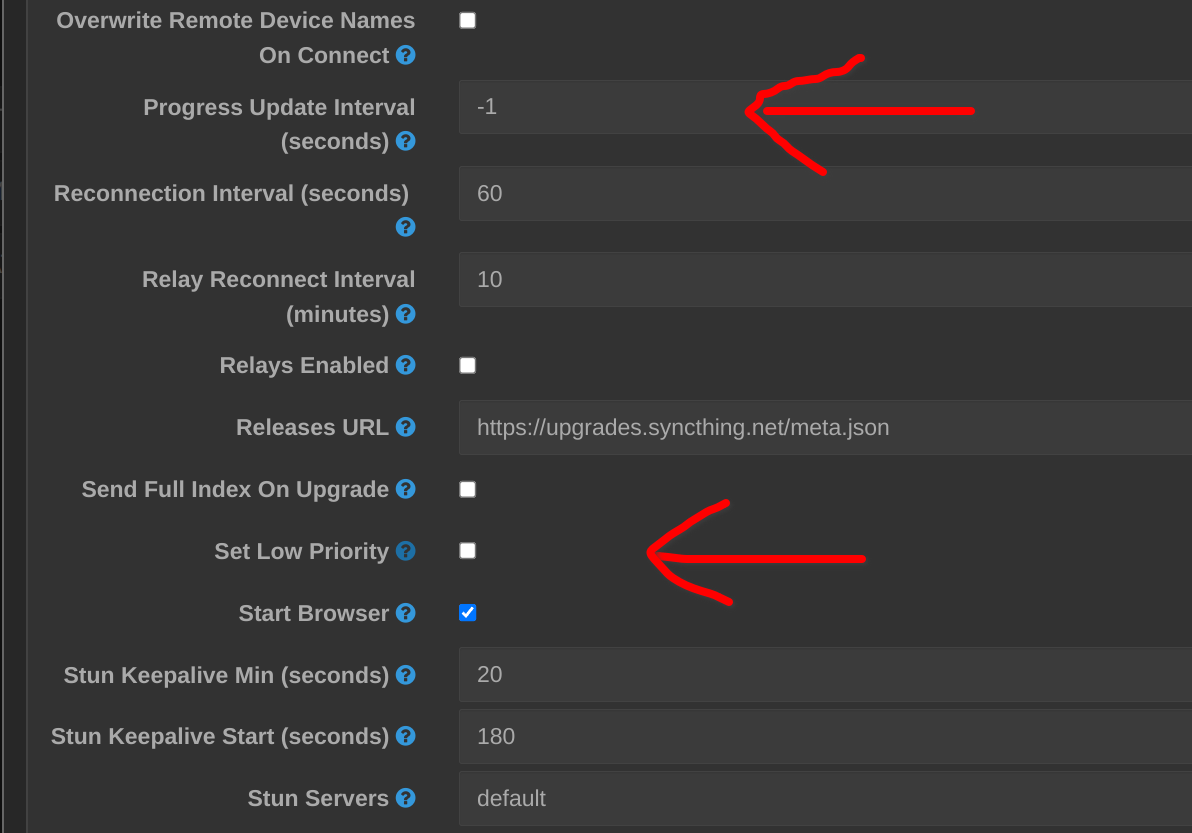
Task: Open help for Progress Update Interval
Action: (x=405, y=141)
